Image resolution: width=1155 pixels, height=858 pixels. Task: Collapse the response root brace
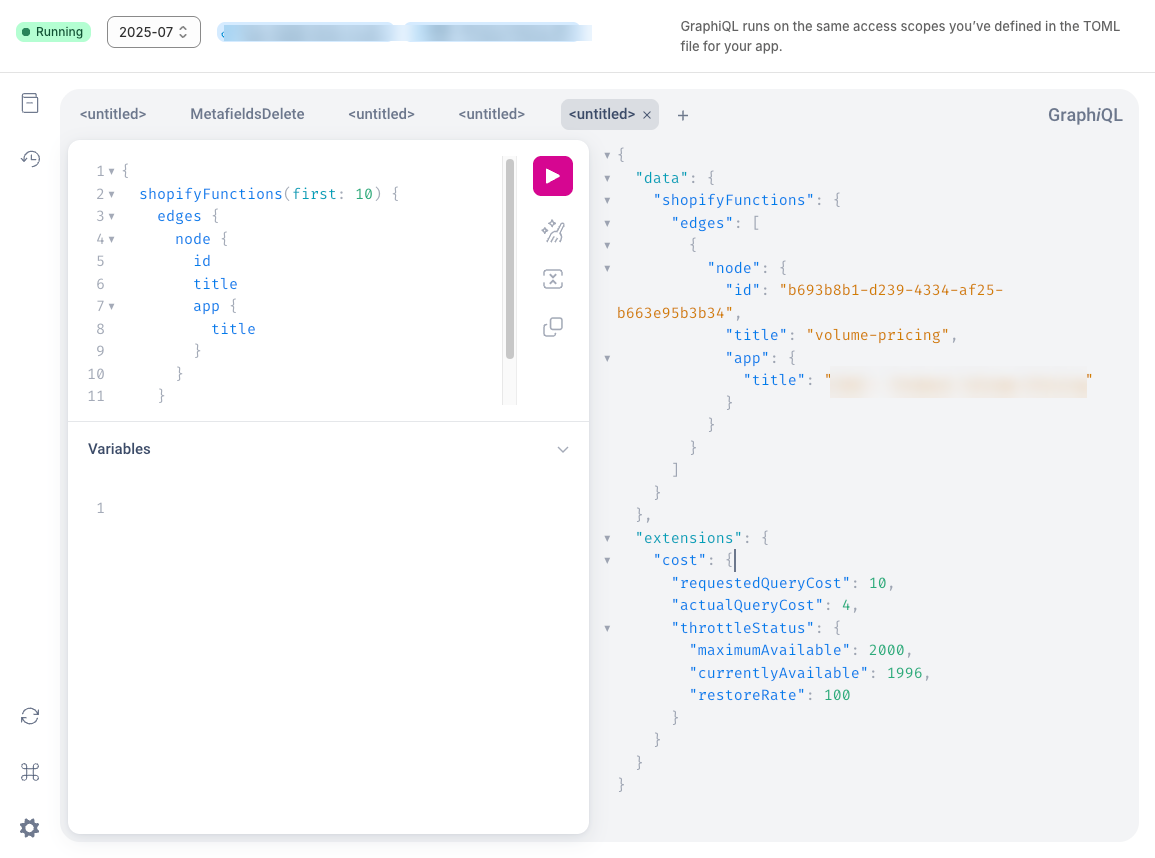point(607,155)
